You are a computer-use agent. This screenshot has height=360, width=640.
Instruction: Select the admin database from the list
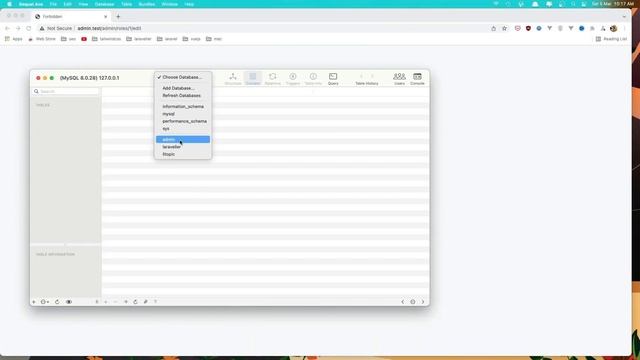click(183, 139)
